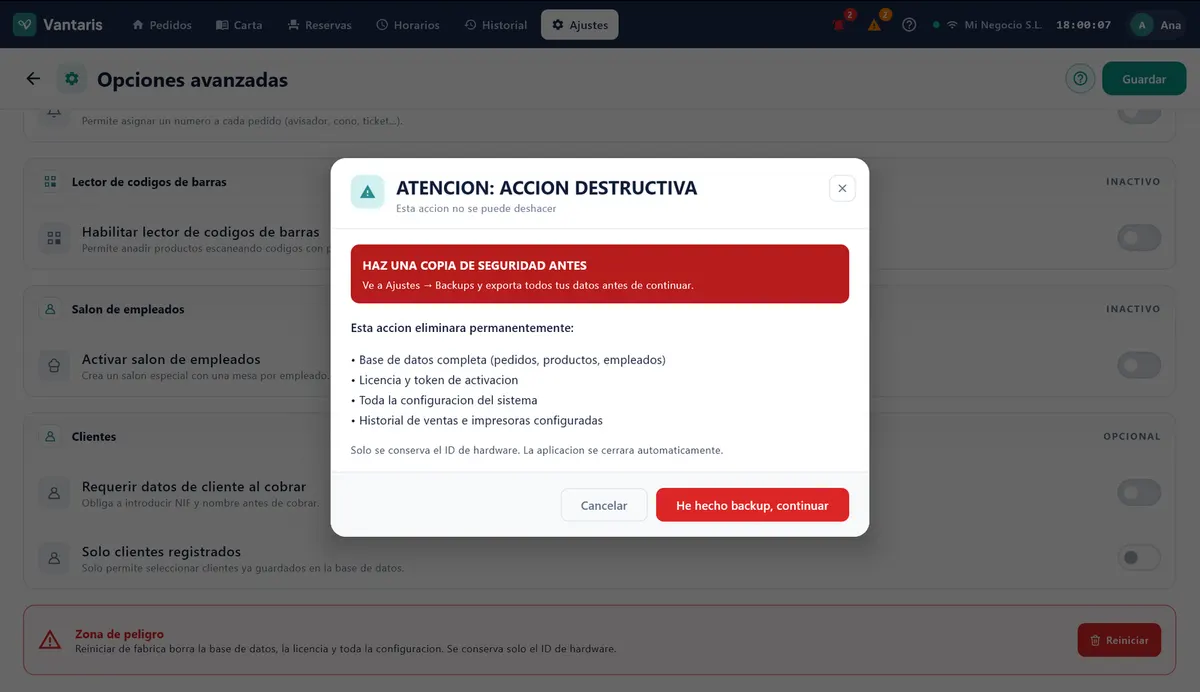Open the Pedidos tab
1200x692 pixels.
162,25
